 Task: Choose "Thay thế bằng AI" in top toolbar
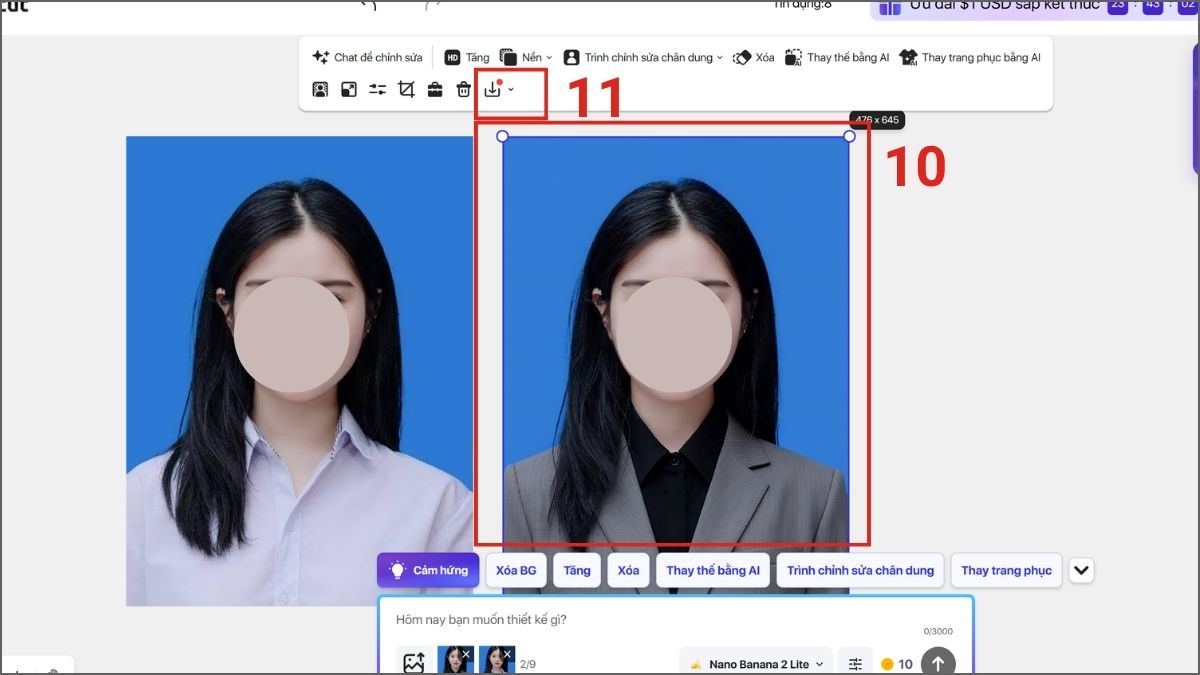(x=837, y=58)
